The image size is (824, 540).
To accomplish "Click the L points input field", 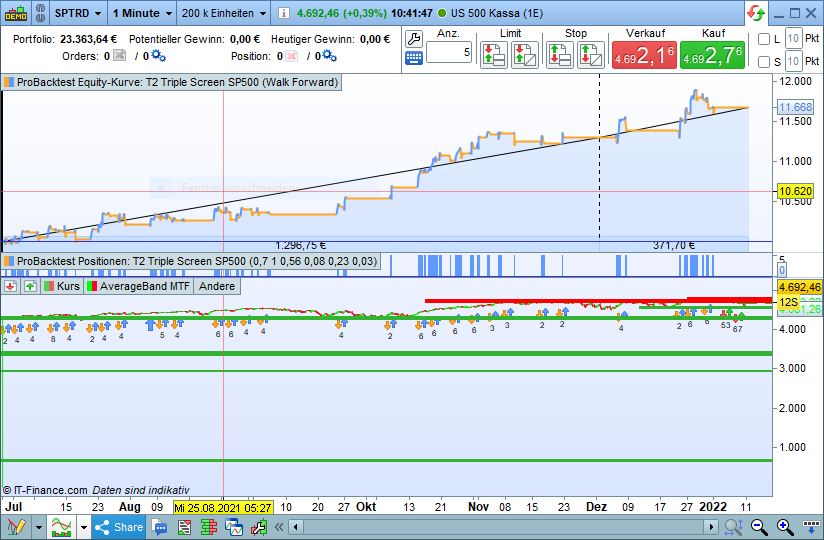I will [793, 38].
